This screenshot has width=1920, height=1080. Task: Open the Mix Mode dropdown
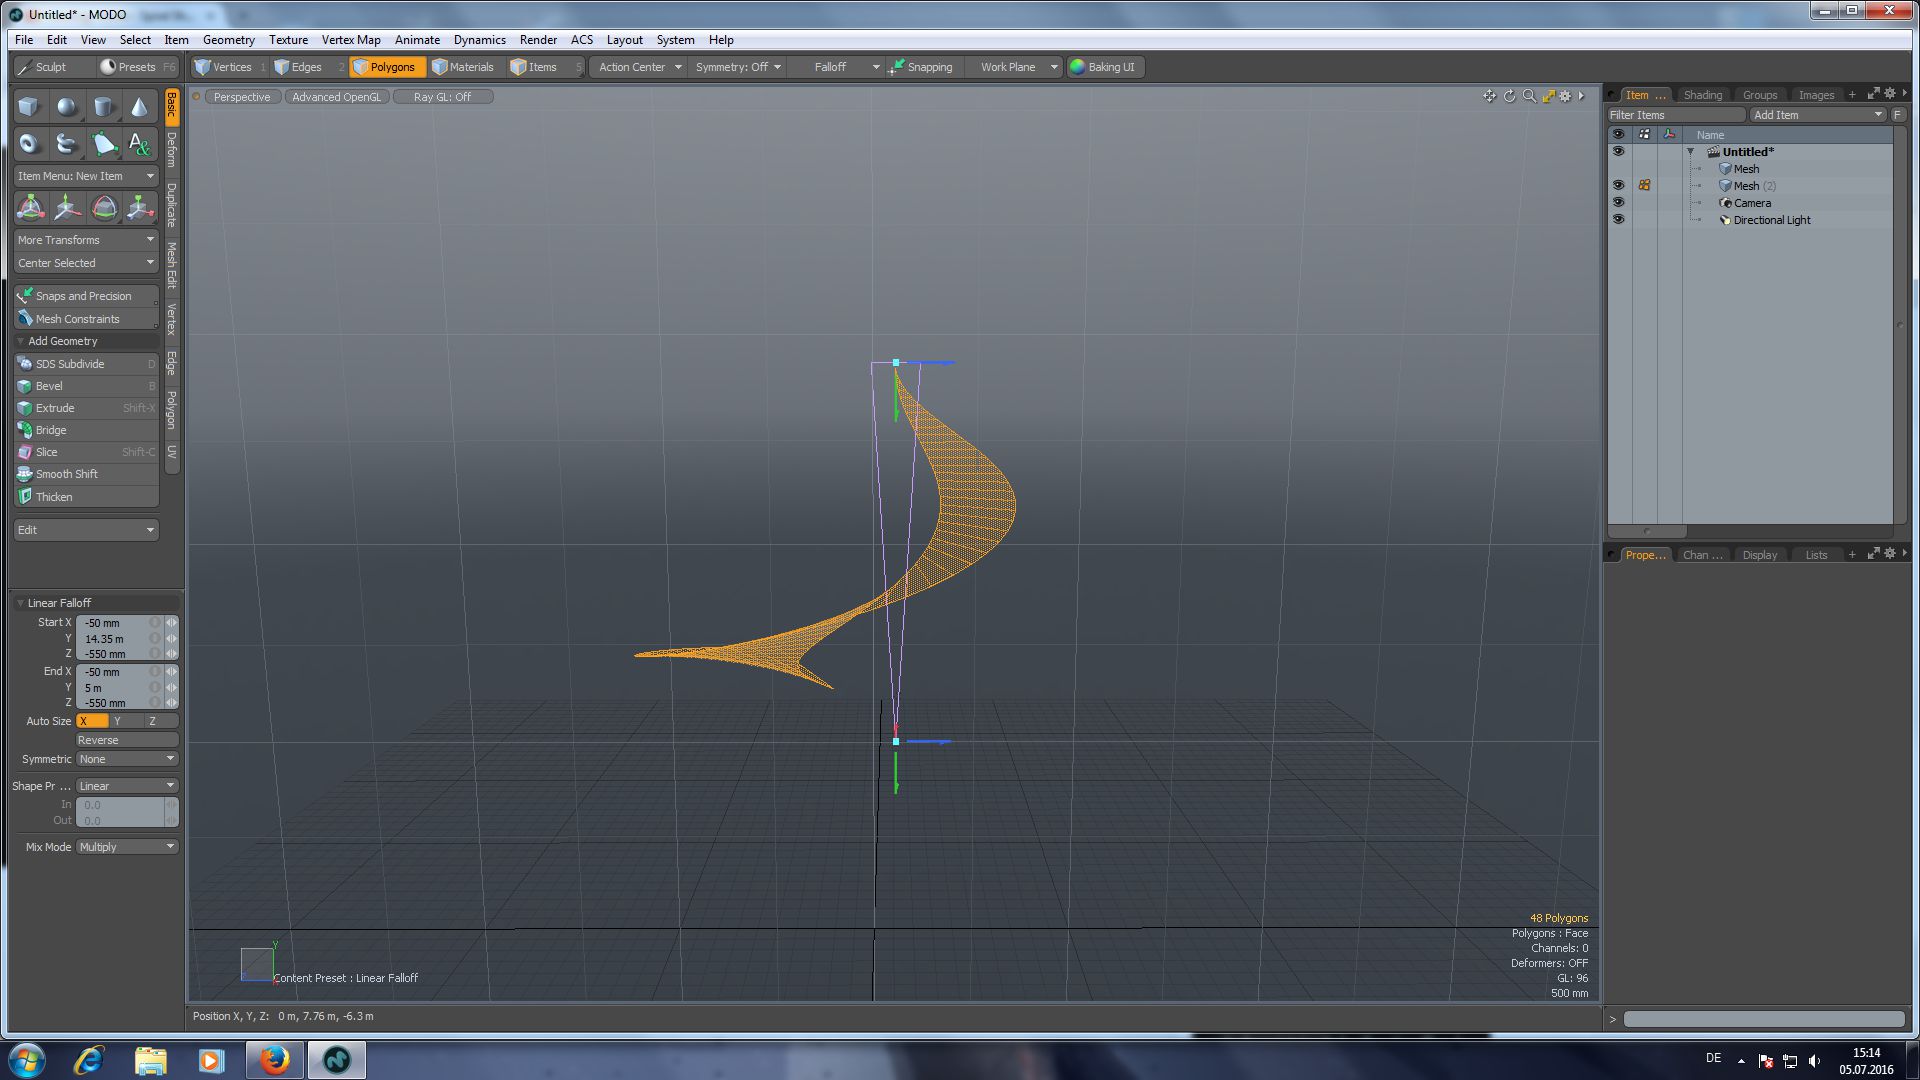click(x=127, y=847)
